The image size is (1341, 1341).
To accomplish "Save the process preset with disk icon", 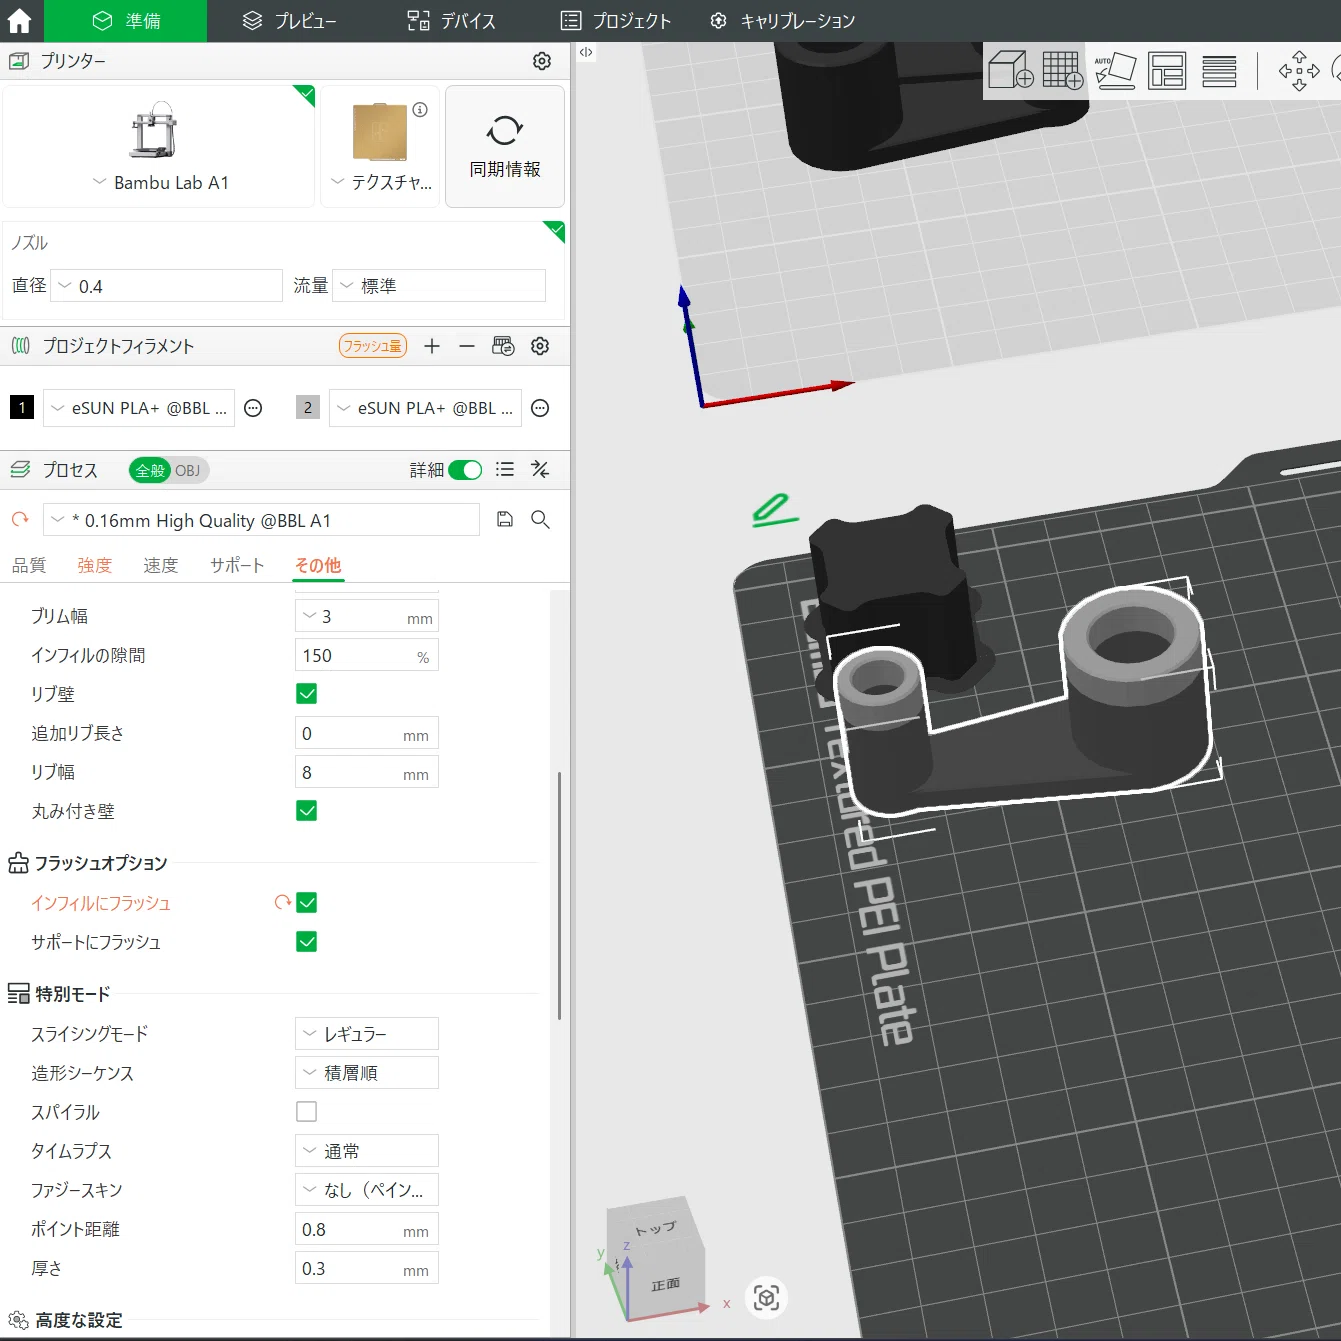I will [505, 519].
